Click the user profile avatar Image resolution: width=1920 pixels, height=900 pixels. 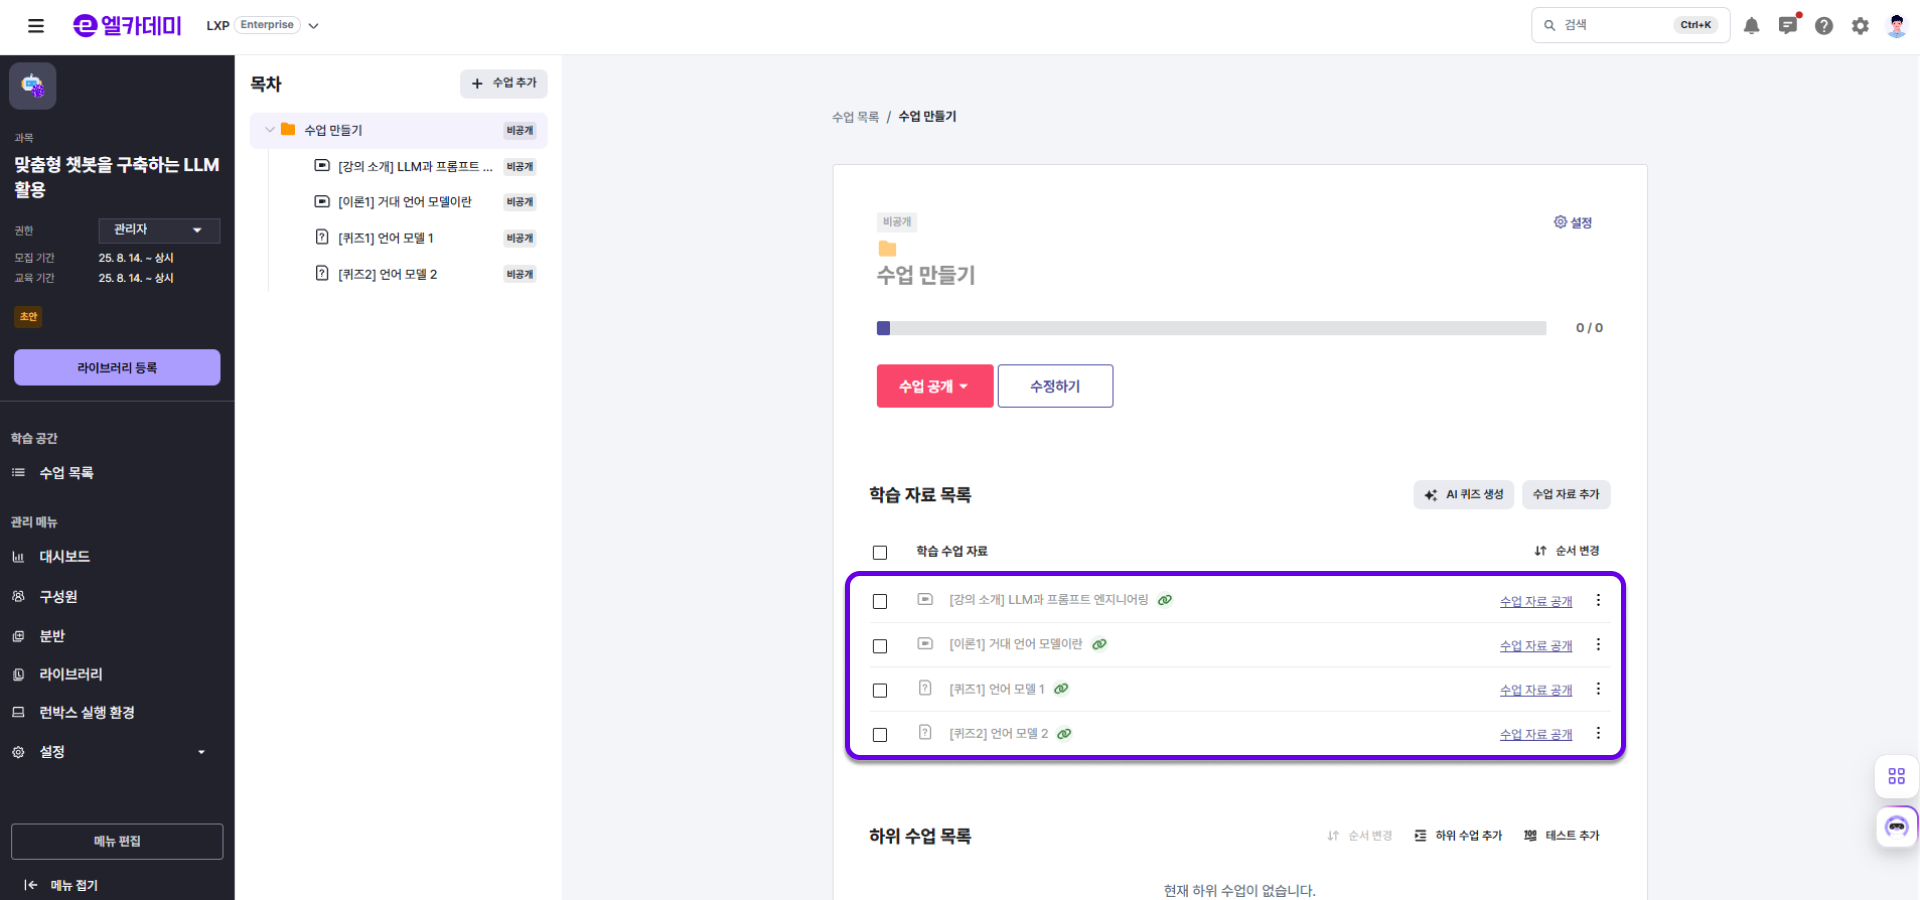point(1896,26)
